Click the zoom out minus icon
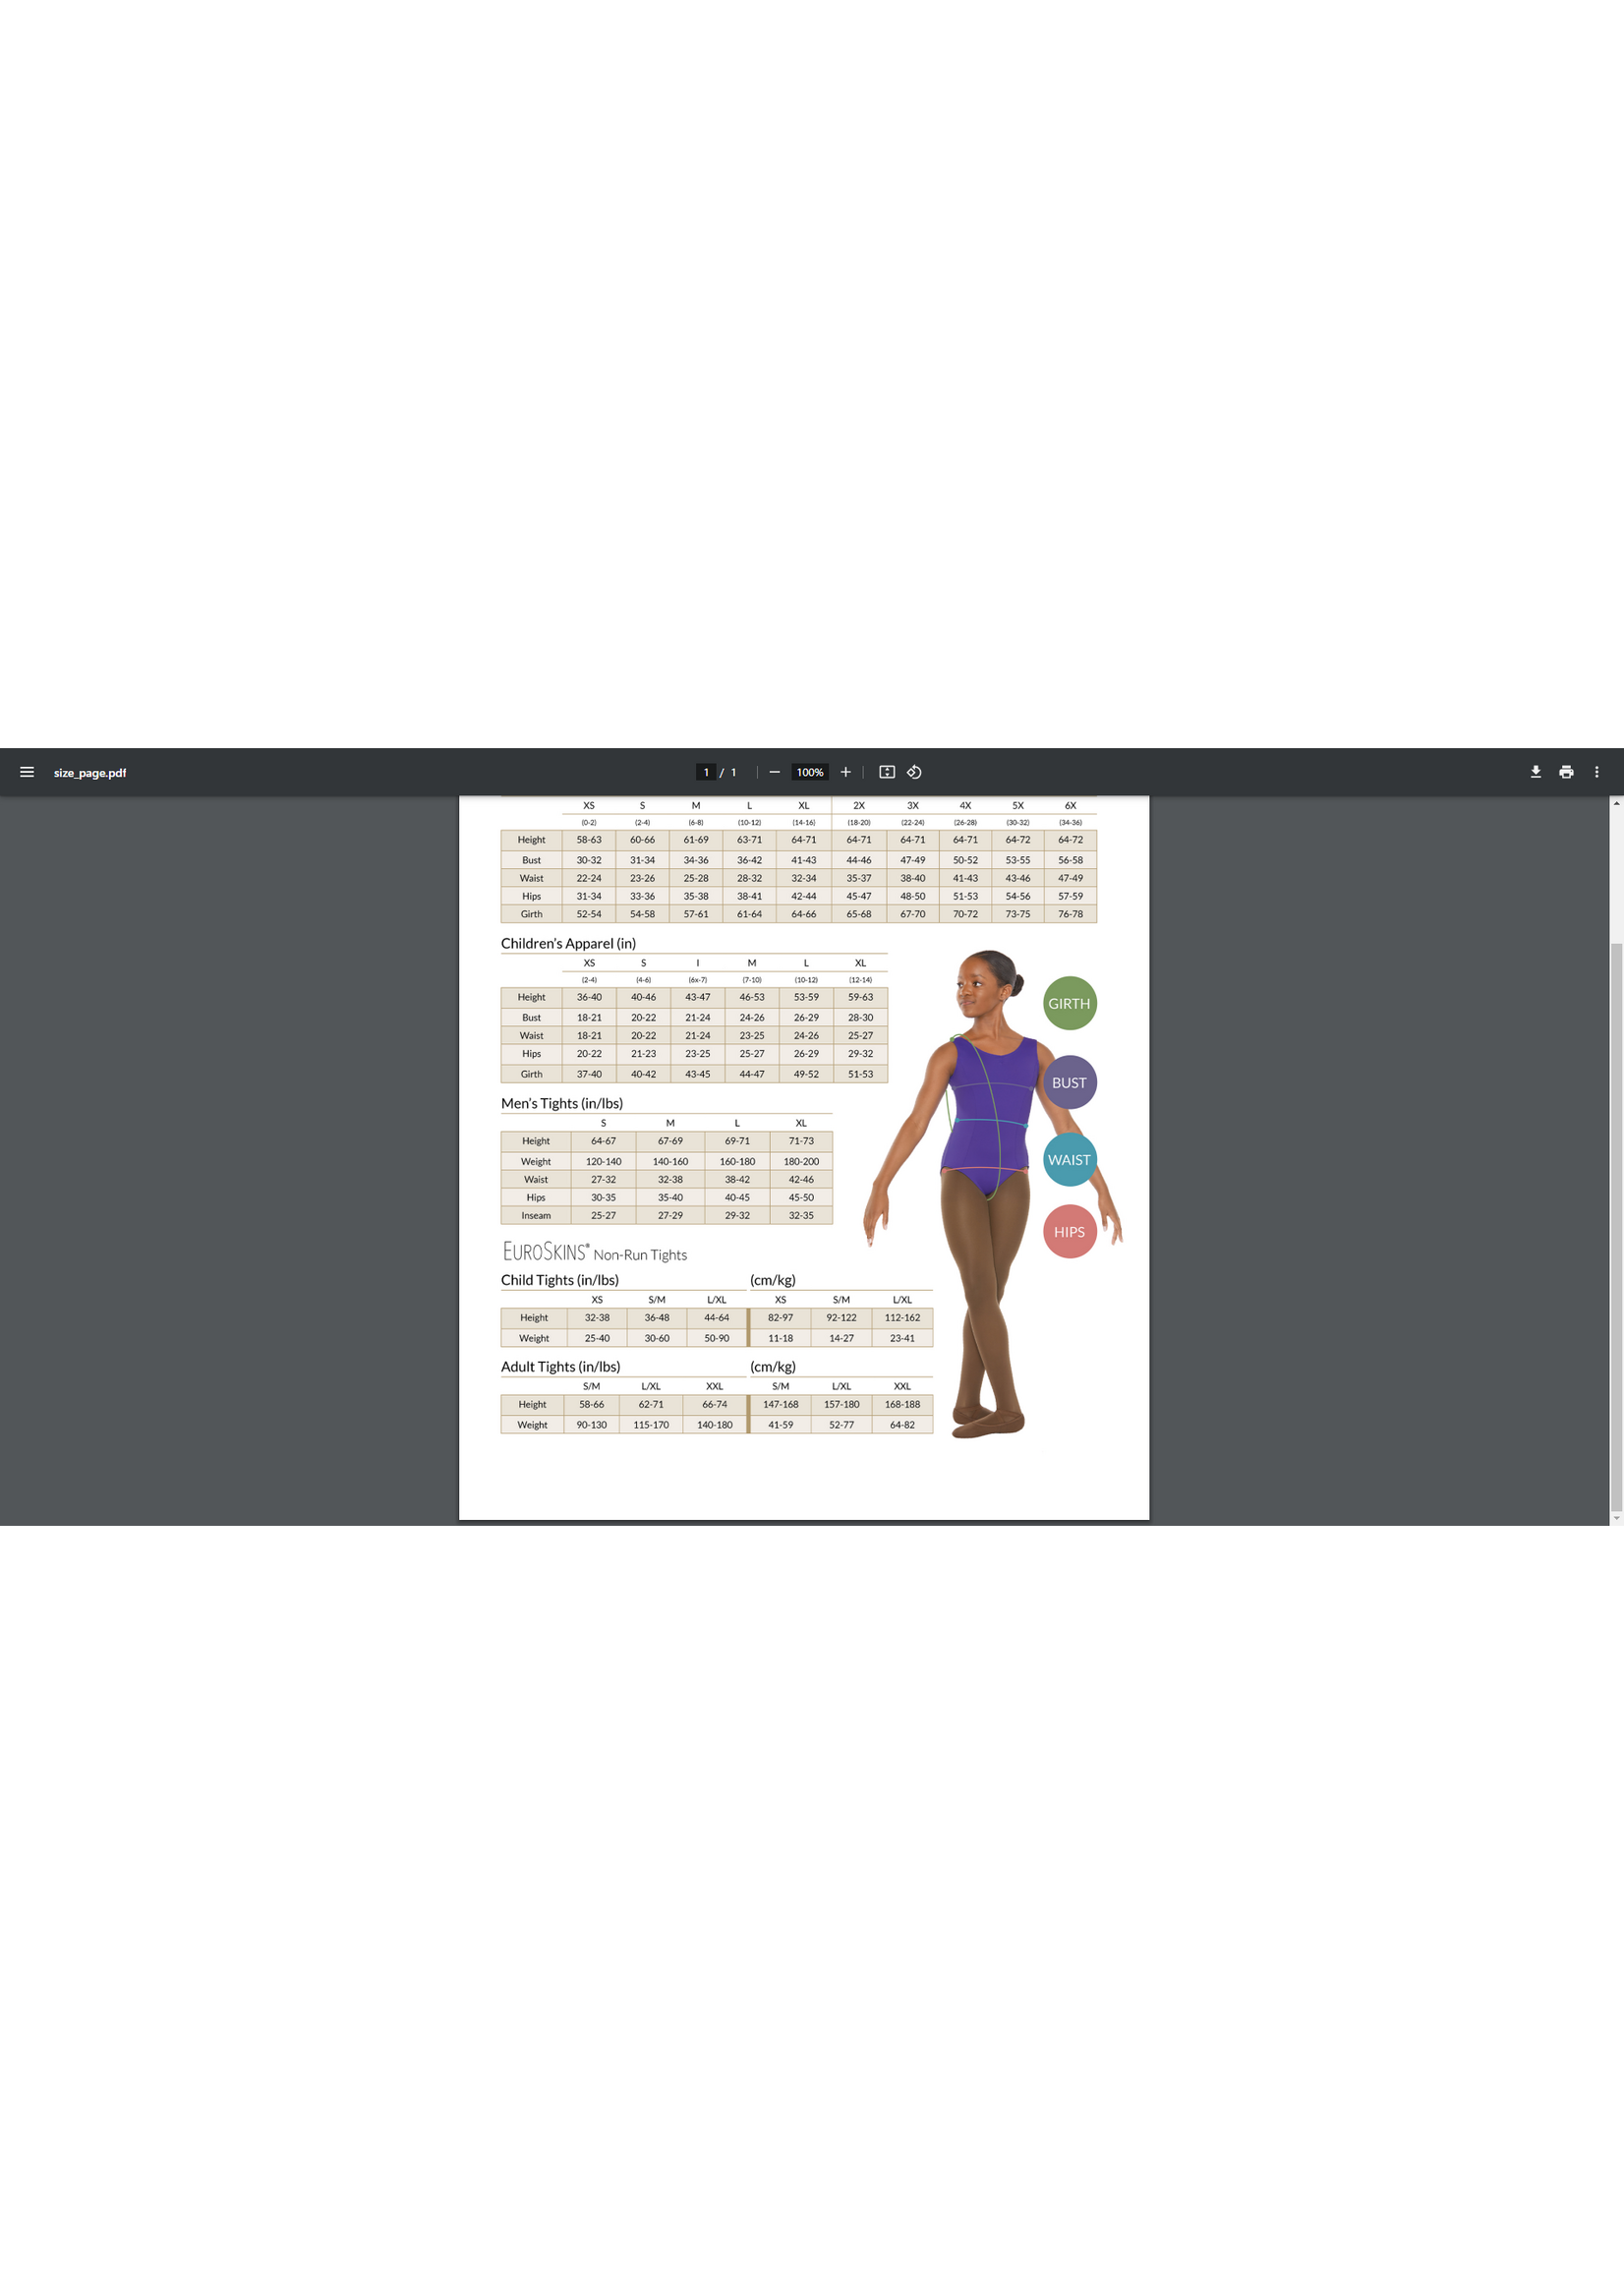1624x2274 pixels. pos(774,772)
